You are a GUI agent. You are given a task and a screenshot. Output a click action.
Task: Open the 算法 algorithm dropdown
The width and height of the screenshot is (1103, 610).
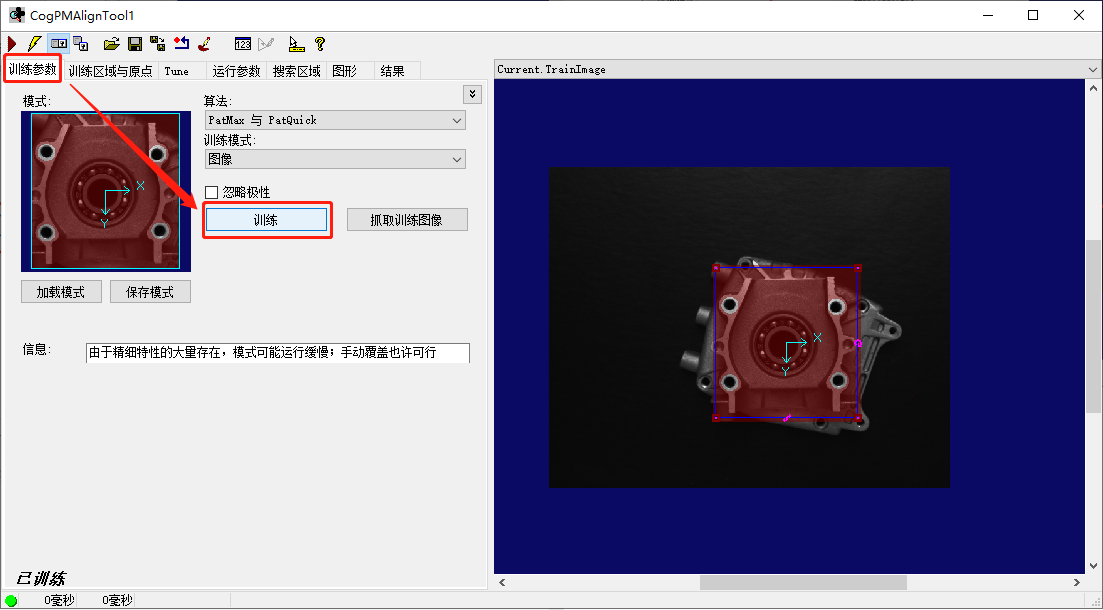coord(335,119)
